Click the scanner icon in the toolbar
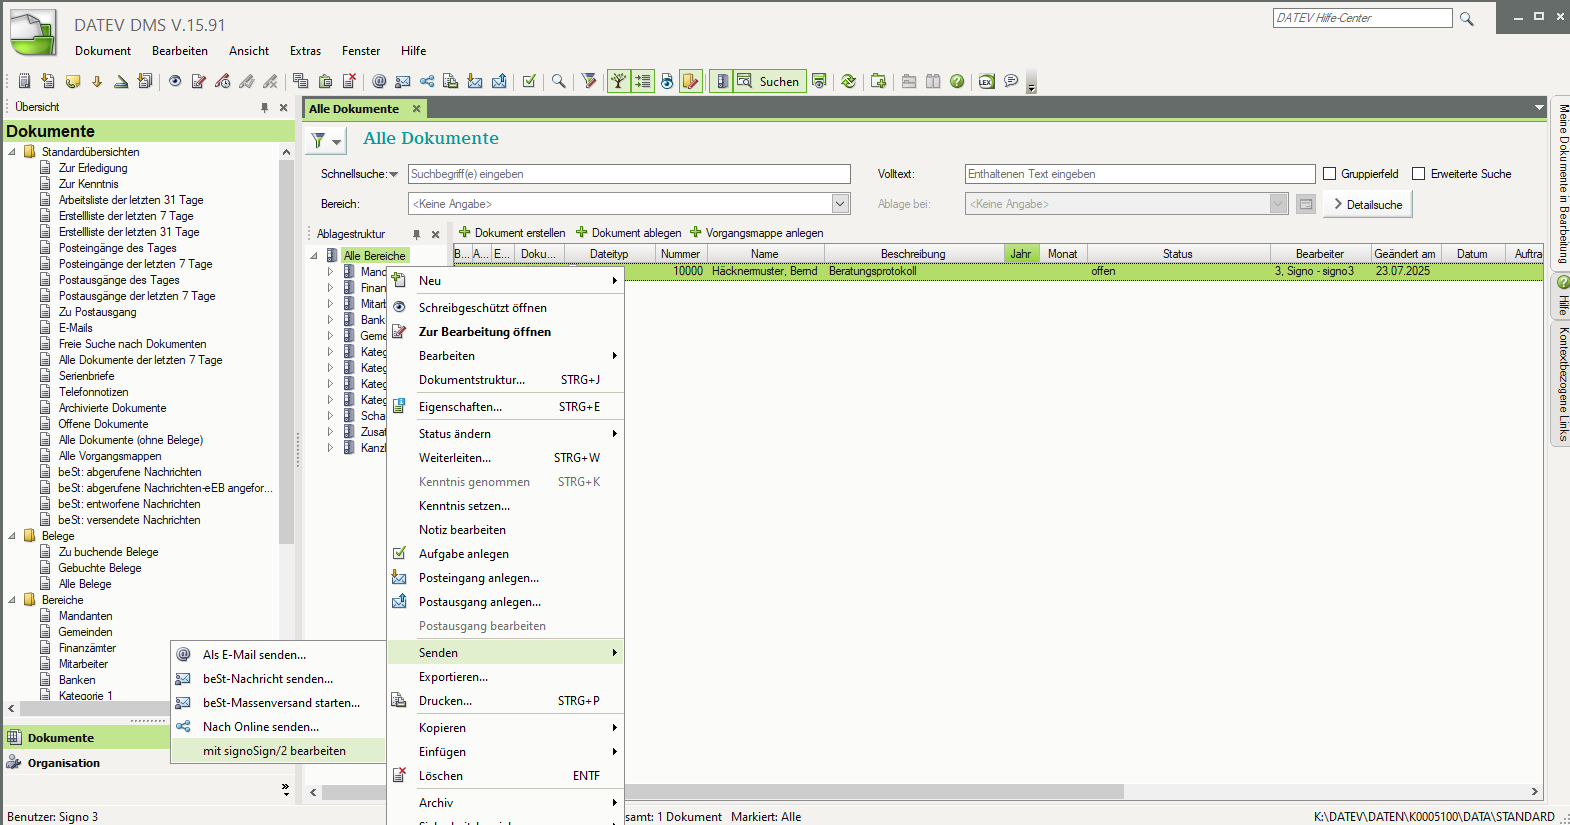1570x825 pixels. 121,81
